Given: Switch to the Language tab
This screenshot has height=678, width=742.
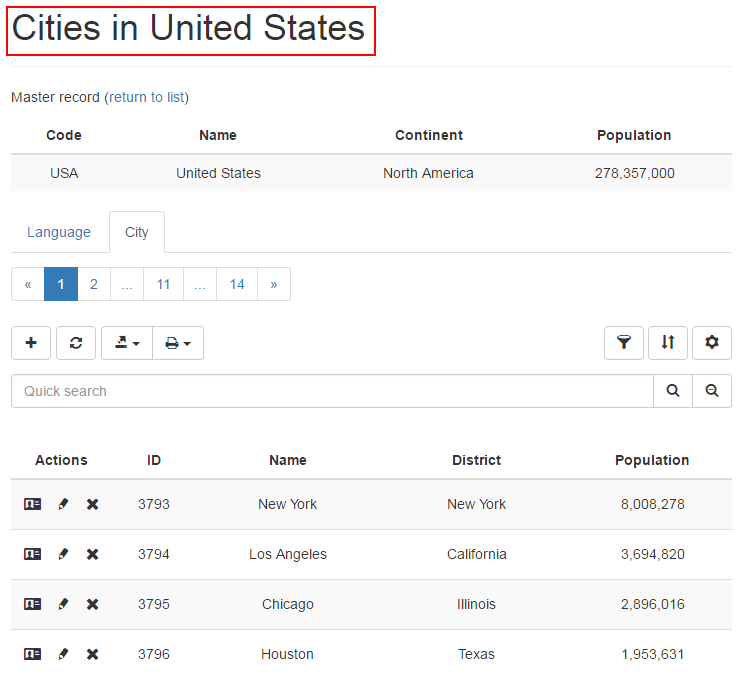Looking at the screenshot, I should [59, 232].
